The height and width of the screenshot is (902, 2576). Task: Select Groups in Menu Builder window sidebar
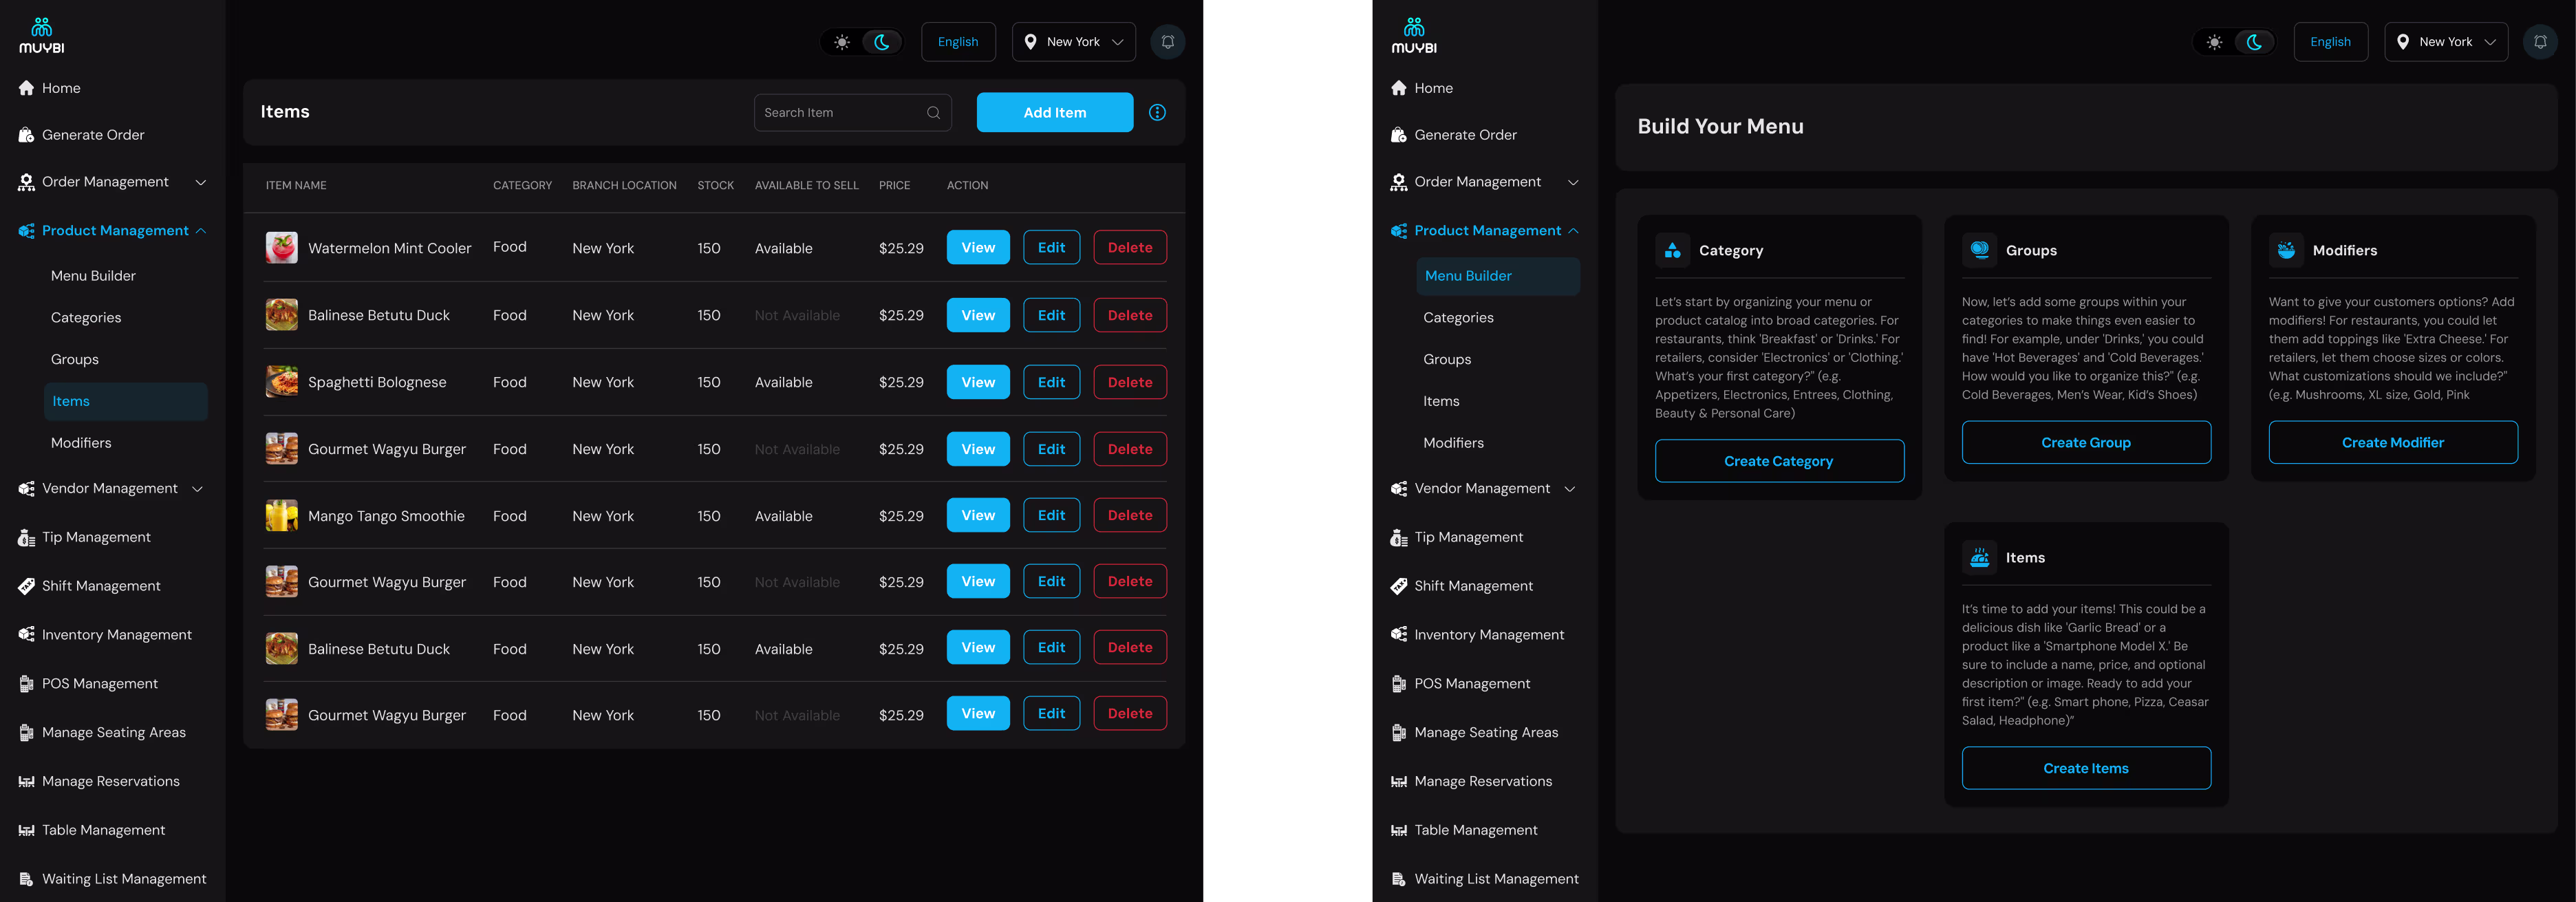coord(1447,360)
